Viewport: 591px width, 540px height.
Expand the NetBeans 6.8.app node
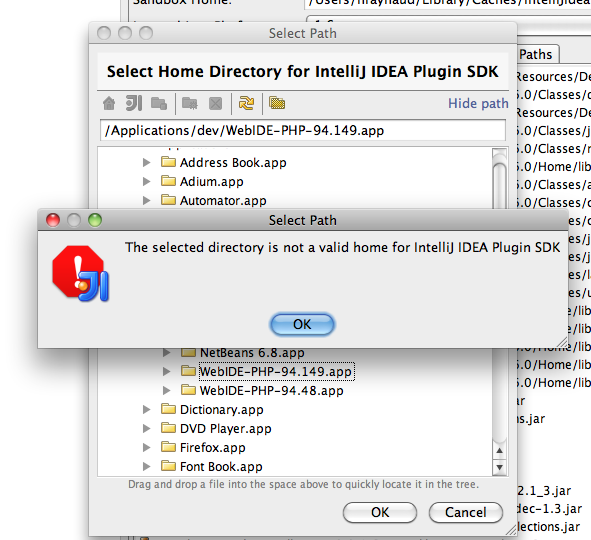pyautogui.click(x=166, y=353)
